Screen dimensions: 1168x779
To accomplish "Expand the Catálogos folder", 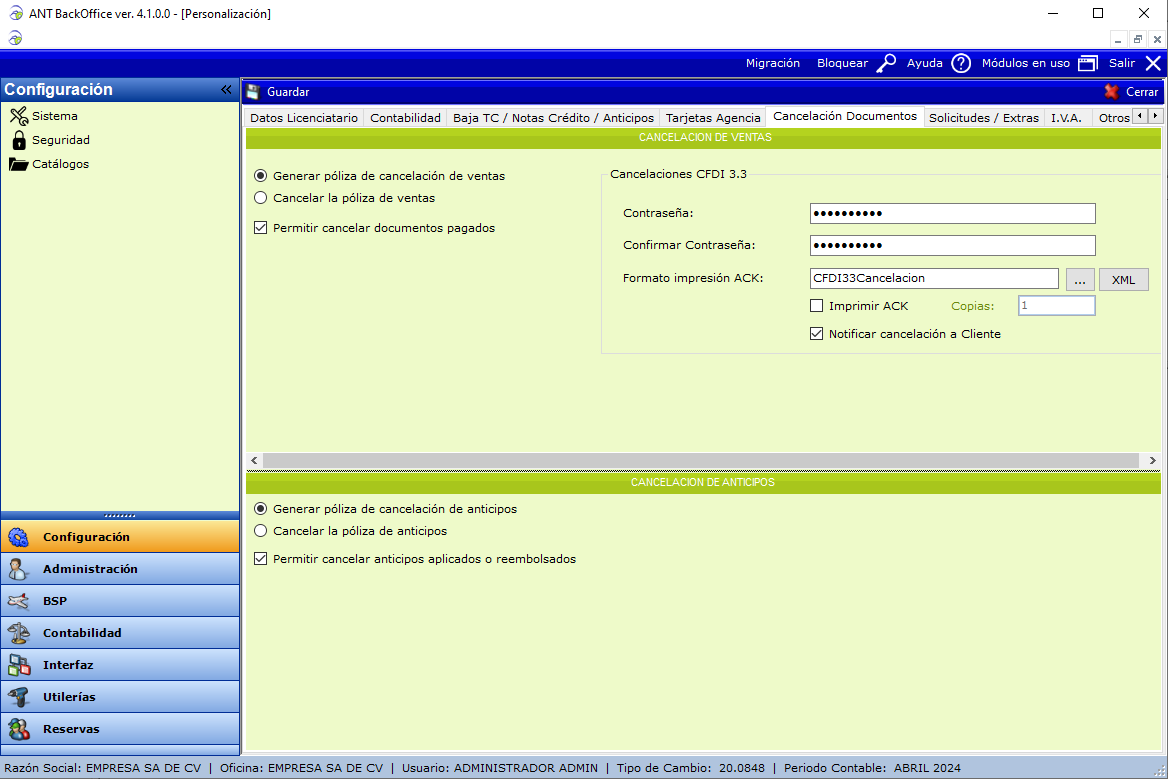I will pyautogui.click(x=19, y=164).
